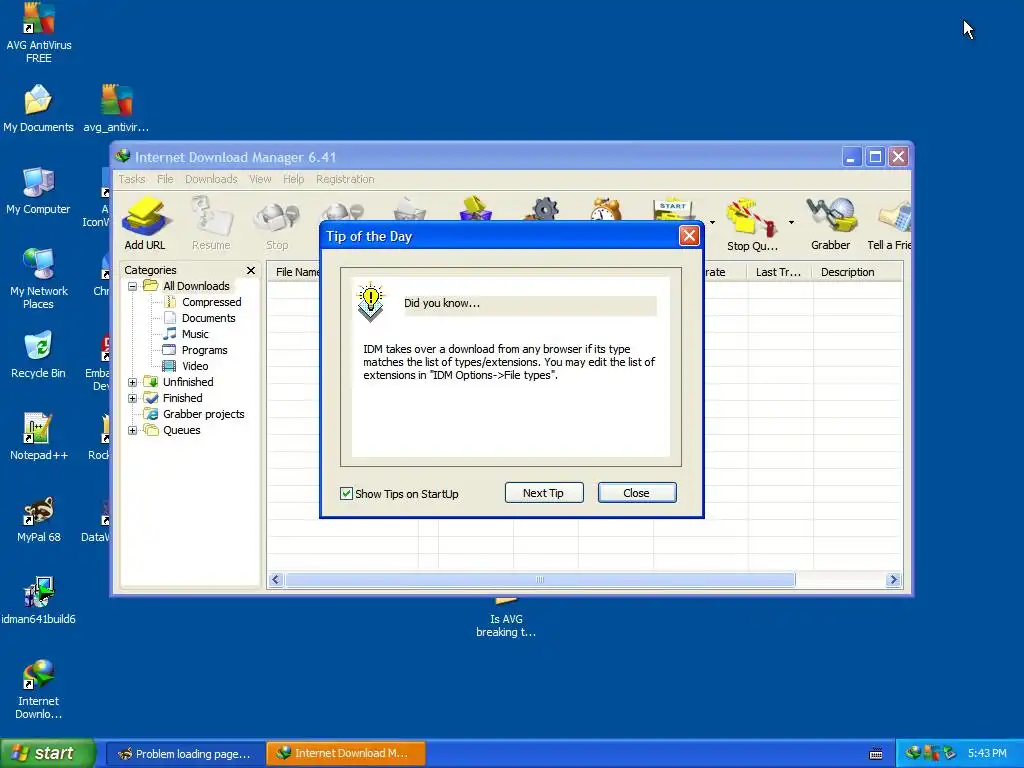Click the horizontal scrollbar thumb
This screenshot has height=768, width=1024.
coord(540,580)
